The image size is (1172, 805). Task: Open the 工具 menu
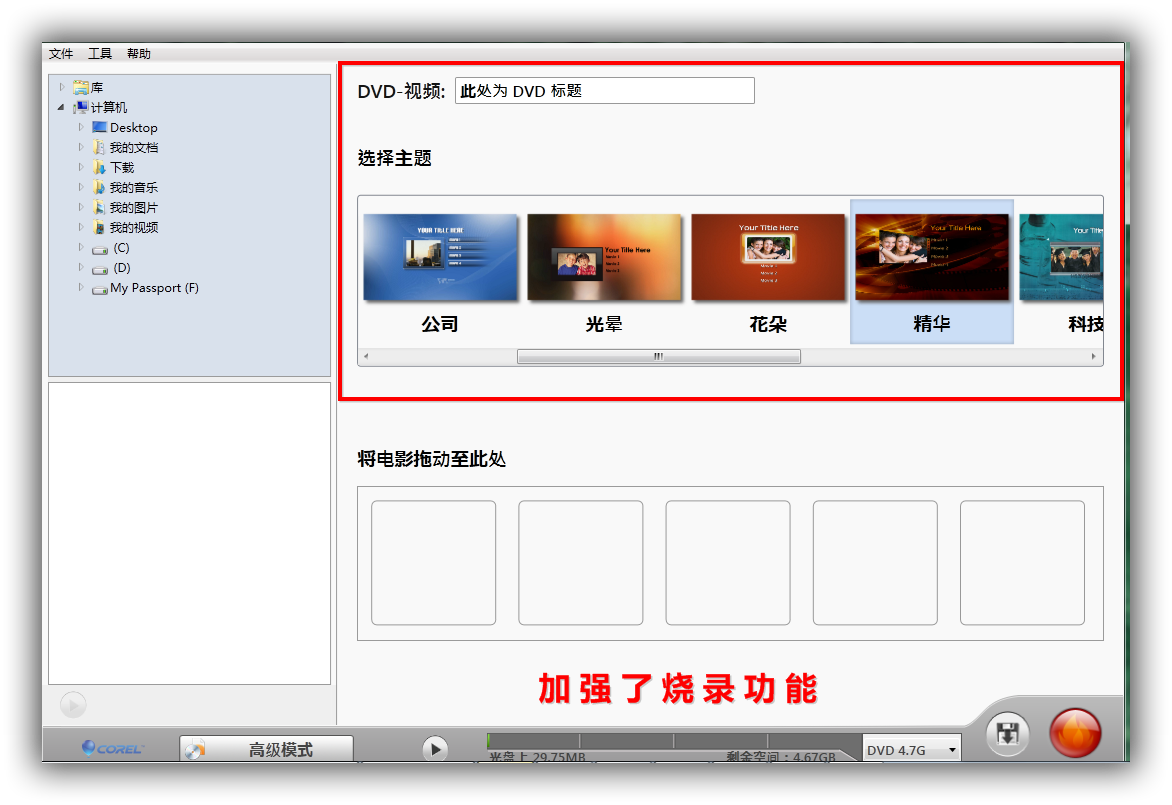(x=100, y=54)
